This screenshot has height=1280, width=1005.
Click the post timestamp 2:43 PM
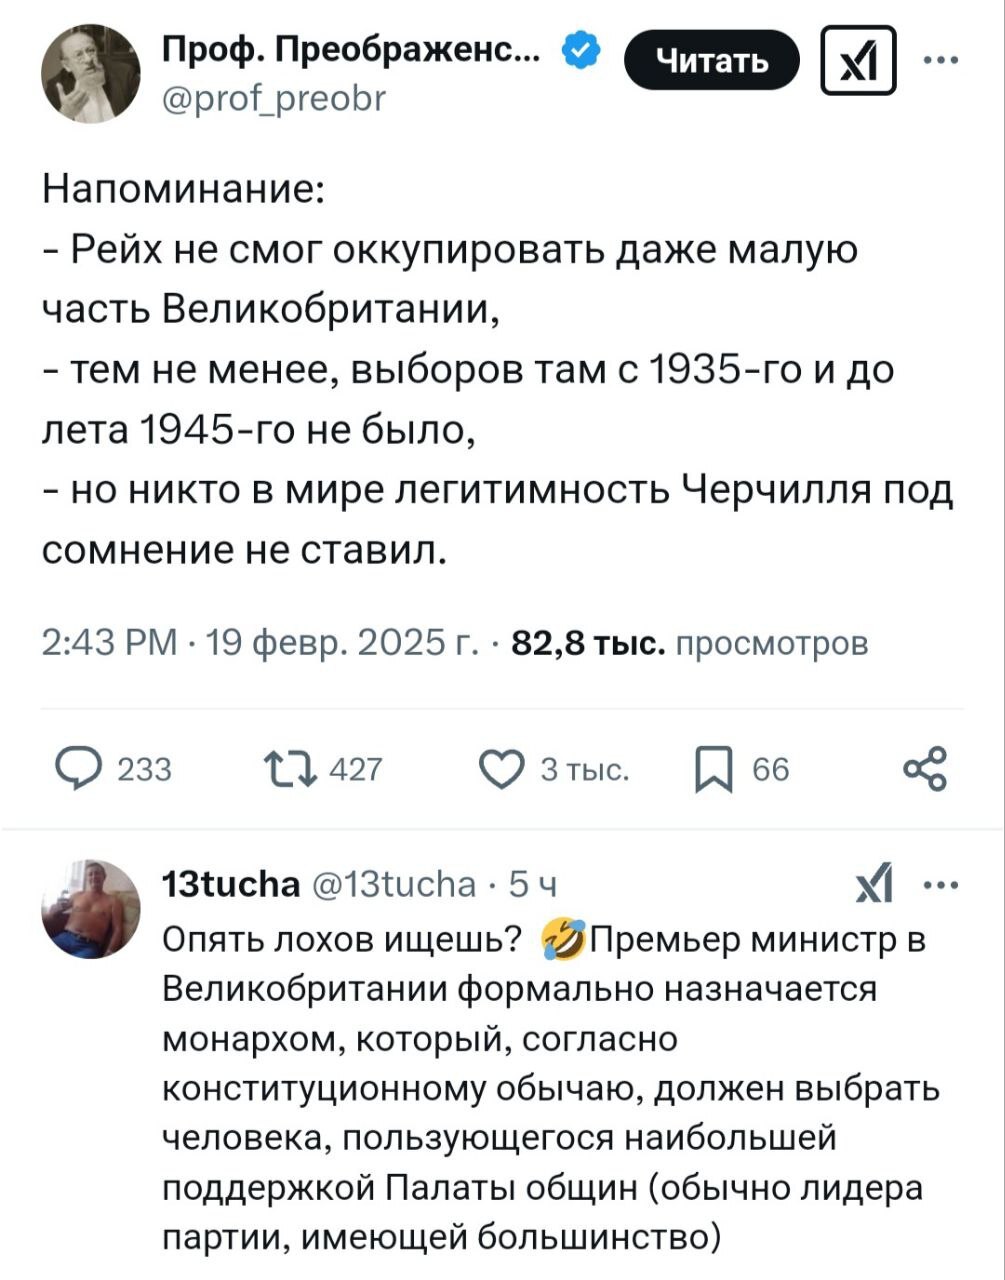click(110, 643)
